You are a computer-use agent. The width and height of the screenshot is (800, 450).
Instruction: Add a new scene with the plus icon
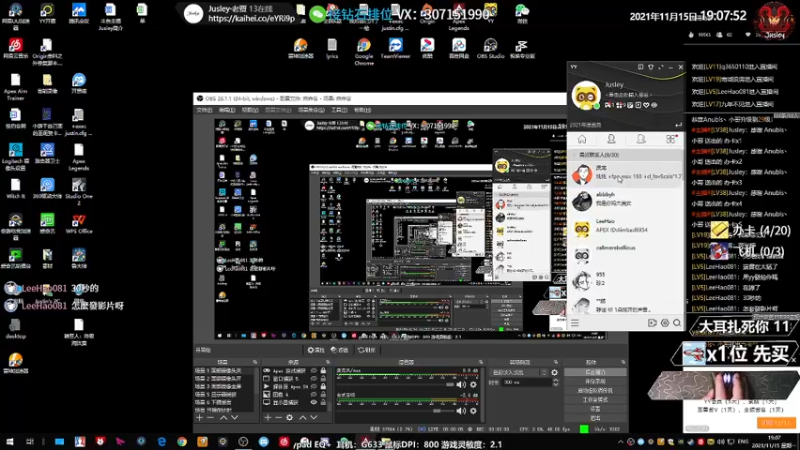click(199, 417)
